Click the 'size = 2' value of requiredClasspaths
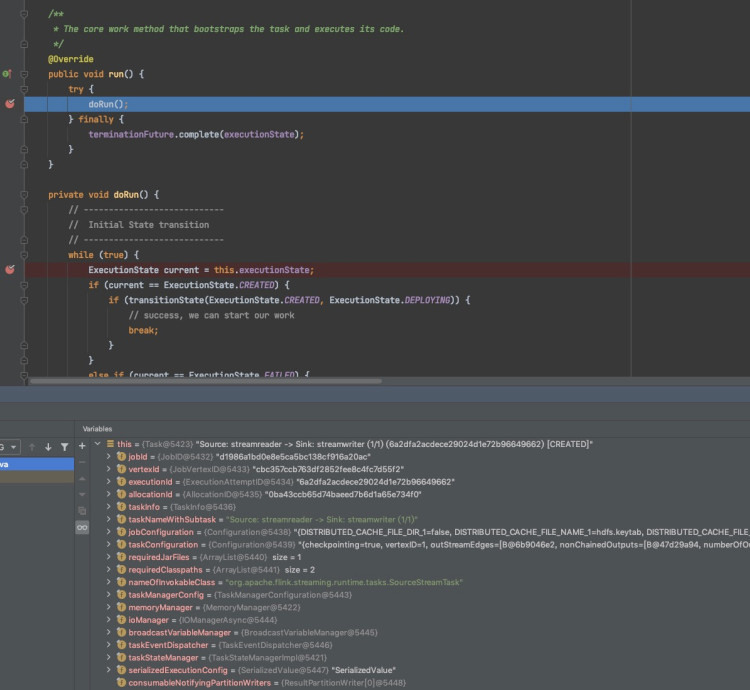Image resolution: width=750 pixels, height=690 pixels. pyautogui.click(x=300, y=570)
